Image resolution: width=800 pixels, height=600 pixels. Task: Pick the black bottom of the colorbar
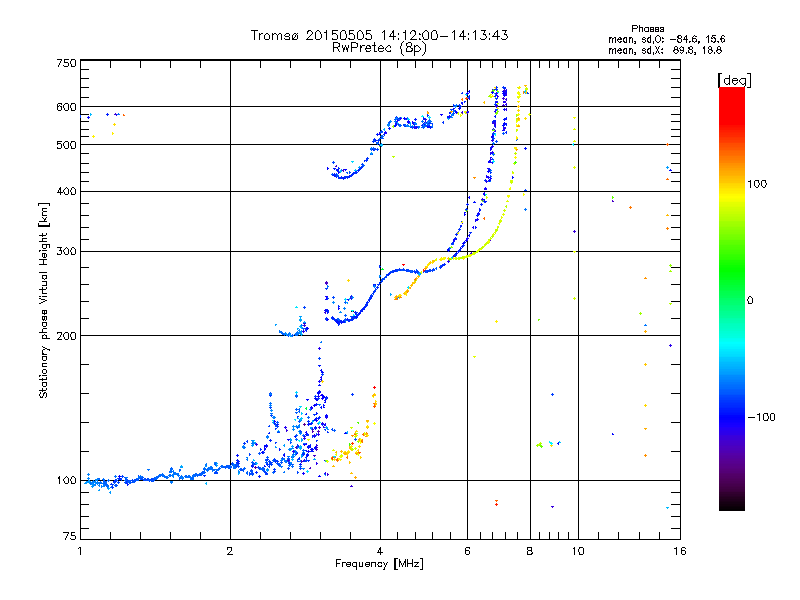click(x=731, y=505)
